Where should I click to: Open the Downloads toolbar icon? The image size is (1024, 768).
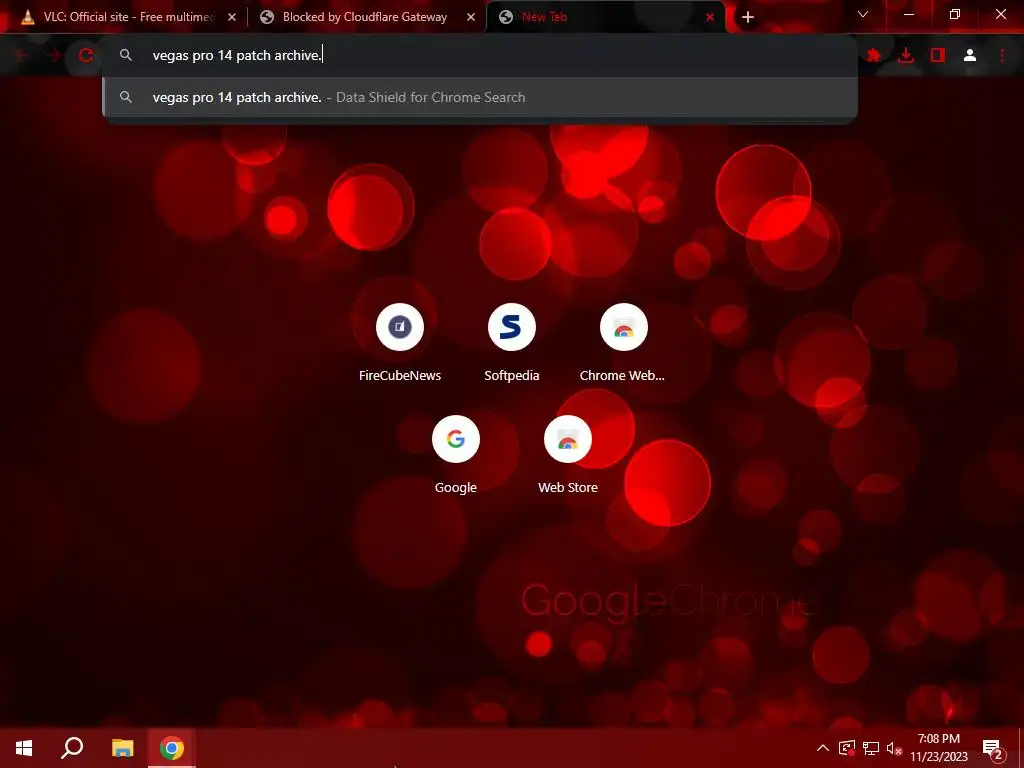click(x=906, y=56)
